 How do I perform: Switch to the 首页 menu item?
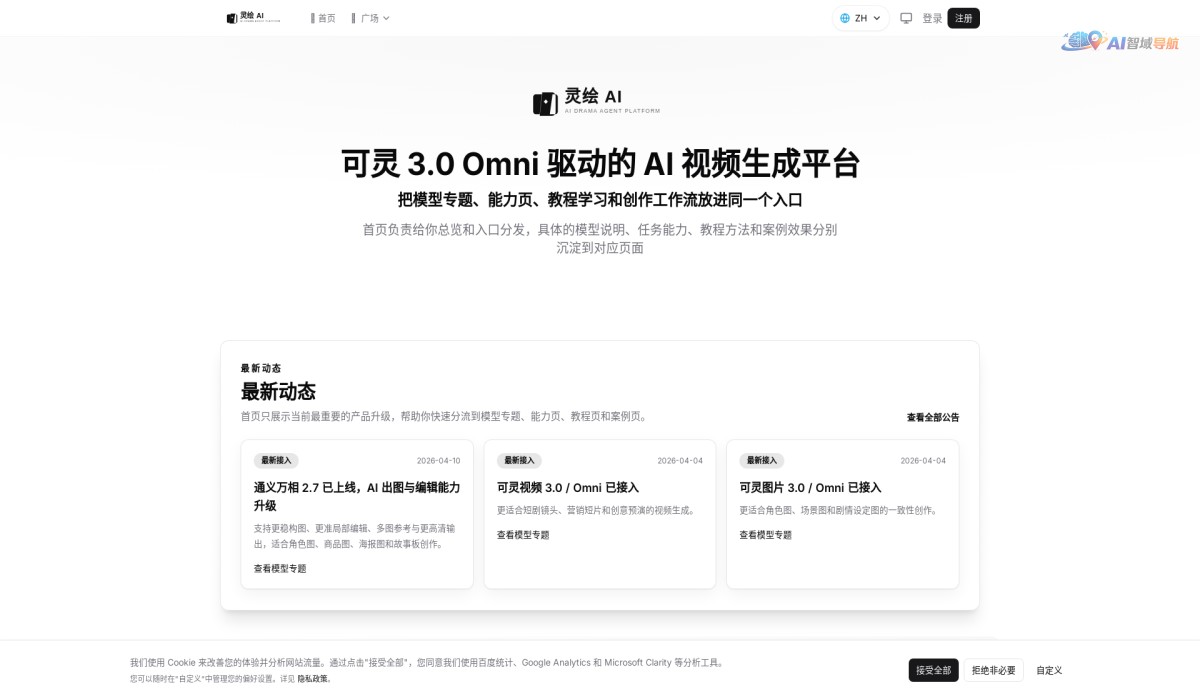coord(328,17)
